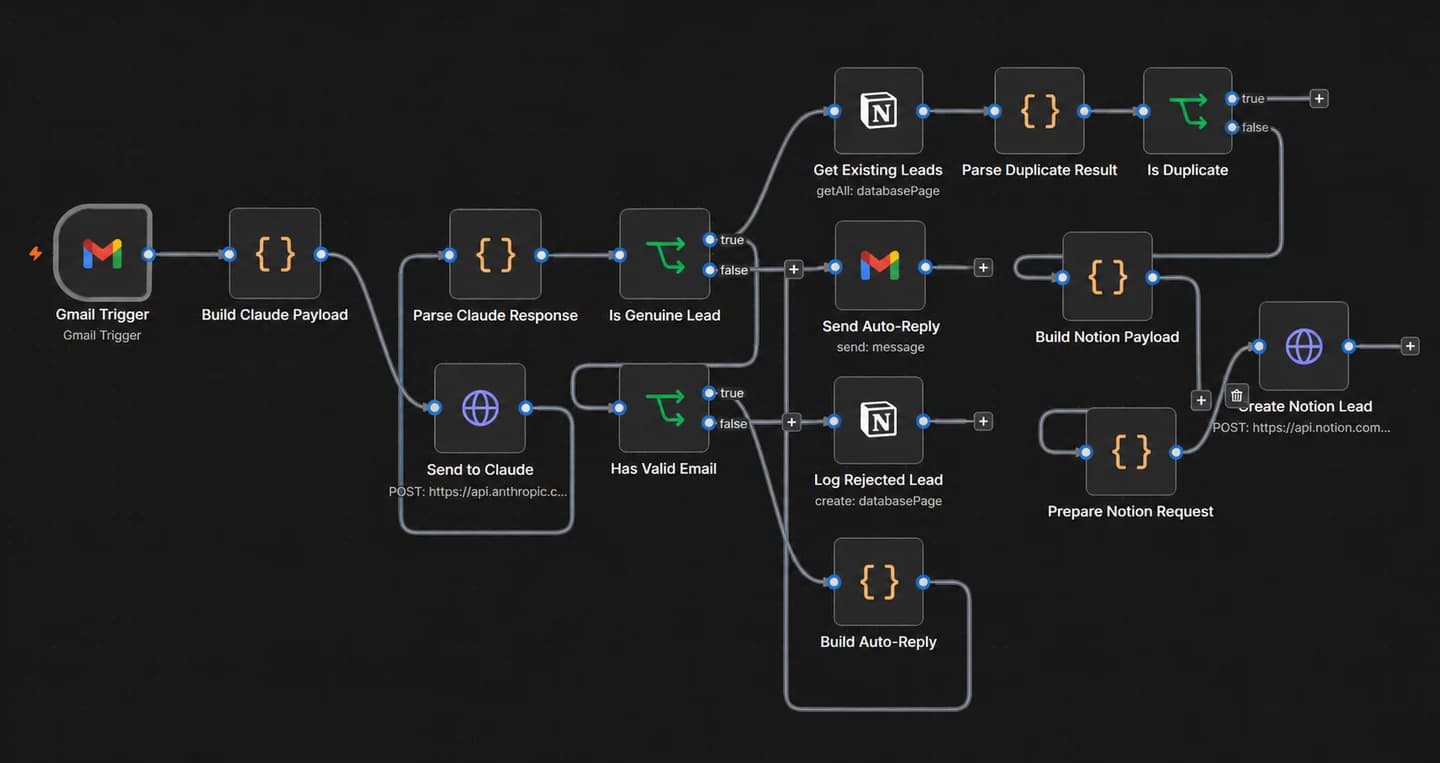Select the Build Notion Payload code node
The width and height of the screenshot is (1440, 763).
click(x=1108, y=277)
